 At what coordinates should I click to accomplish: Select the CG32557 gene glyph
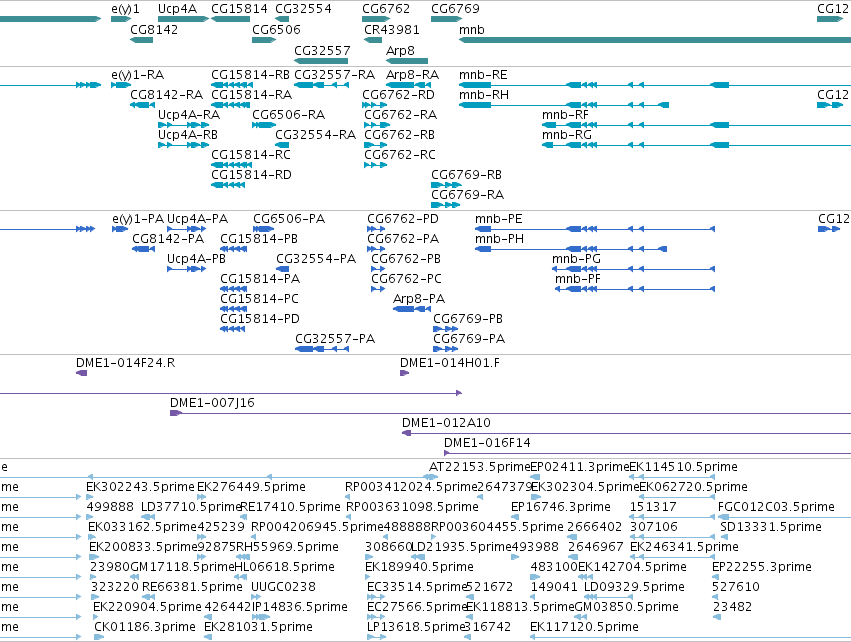click(x=321, y=61)
